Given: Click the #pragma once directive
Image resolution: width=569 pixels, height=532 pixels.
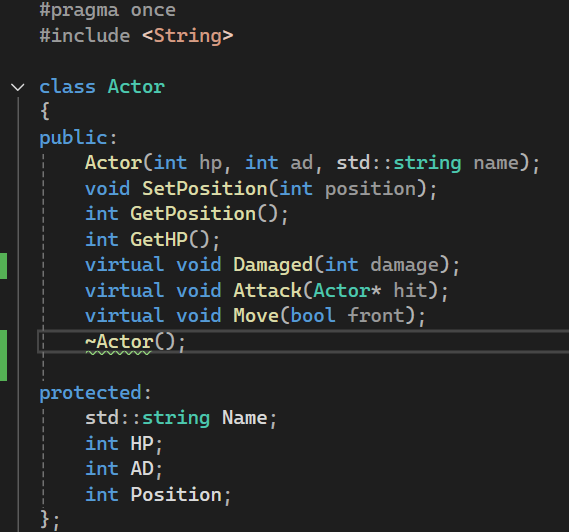Looking at the screenshot, I should 107,10.
